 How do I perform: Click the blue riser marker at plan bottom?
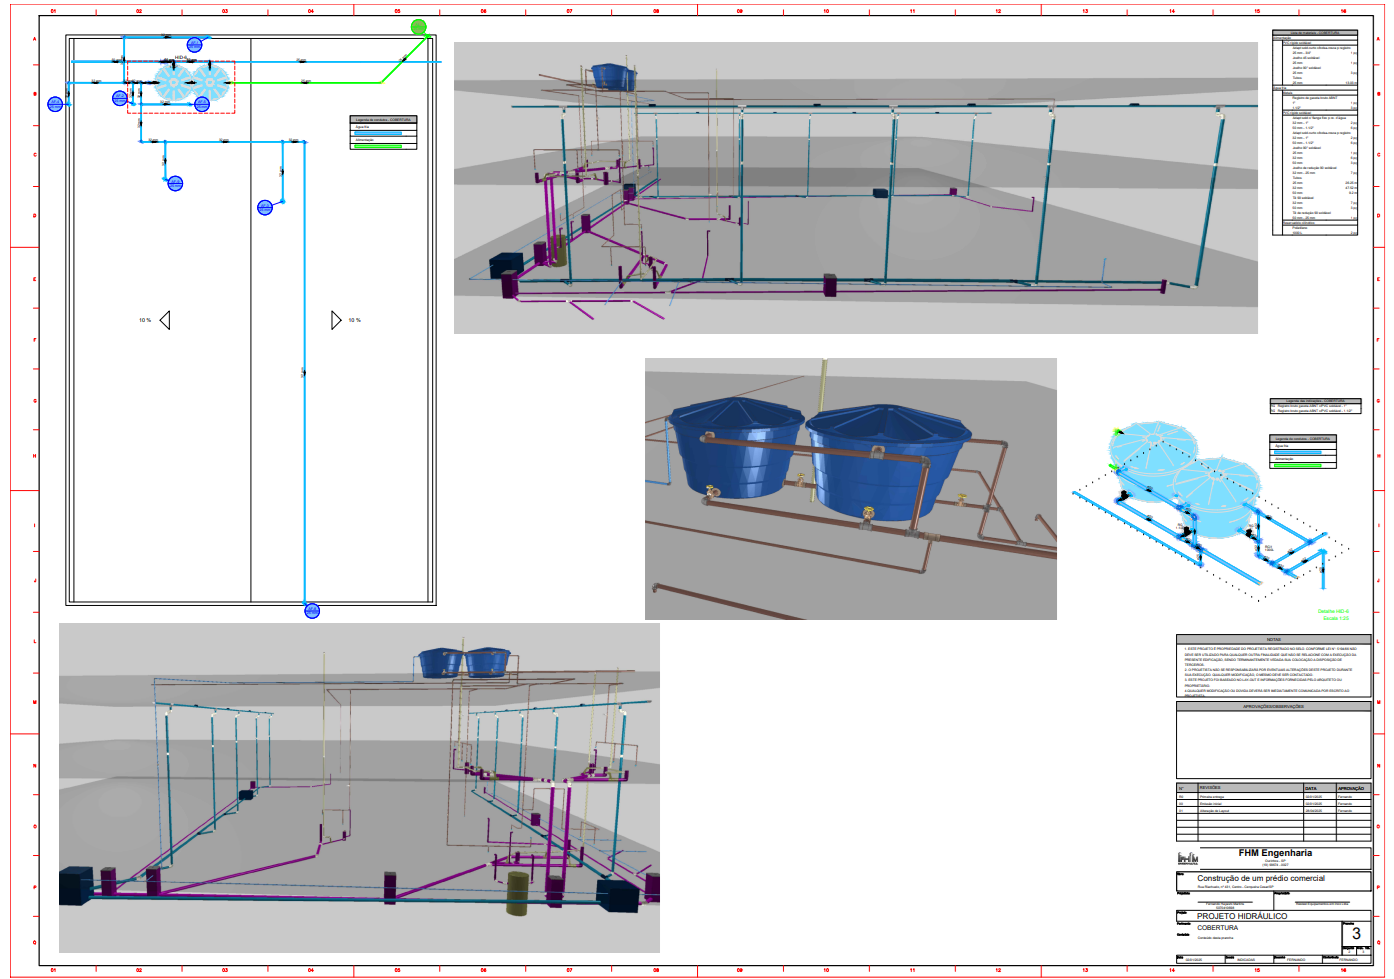tap(312, 611)
